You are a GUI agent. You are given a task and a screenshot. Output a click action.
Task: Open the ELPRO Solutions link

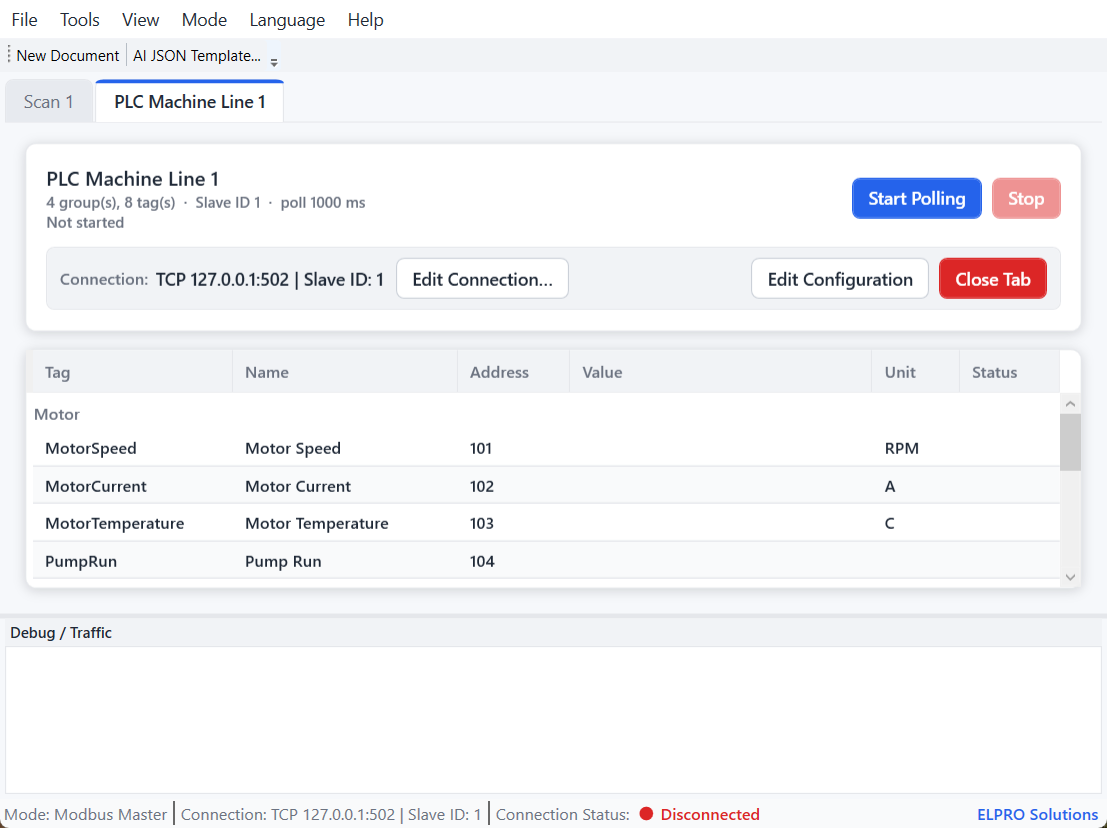1037,815
